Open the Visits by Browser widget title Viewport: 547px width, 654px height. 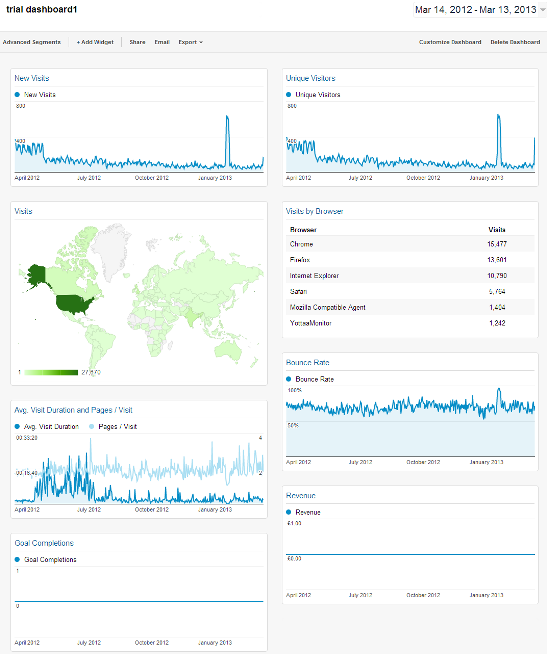[x=314, y=211]
